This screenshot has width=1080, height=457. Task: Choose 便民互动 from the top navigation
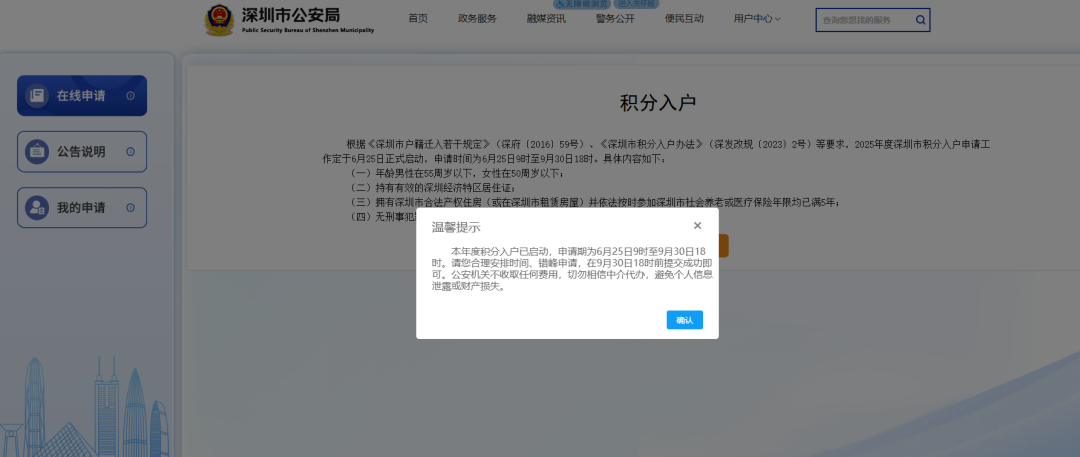tap(684, 19)
